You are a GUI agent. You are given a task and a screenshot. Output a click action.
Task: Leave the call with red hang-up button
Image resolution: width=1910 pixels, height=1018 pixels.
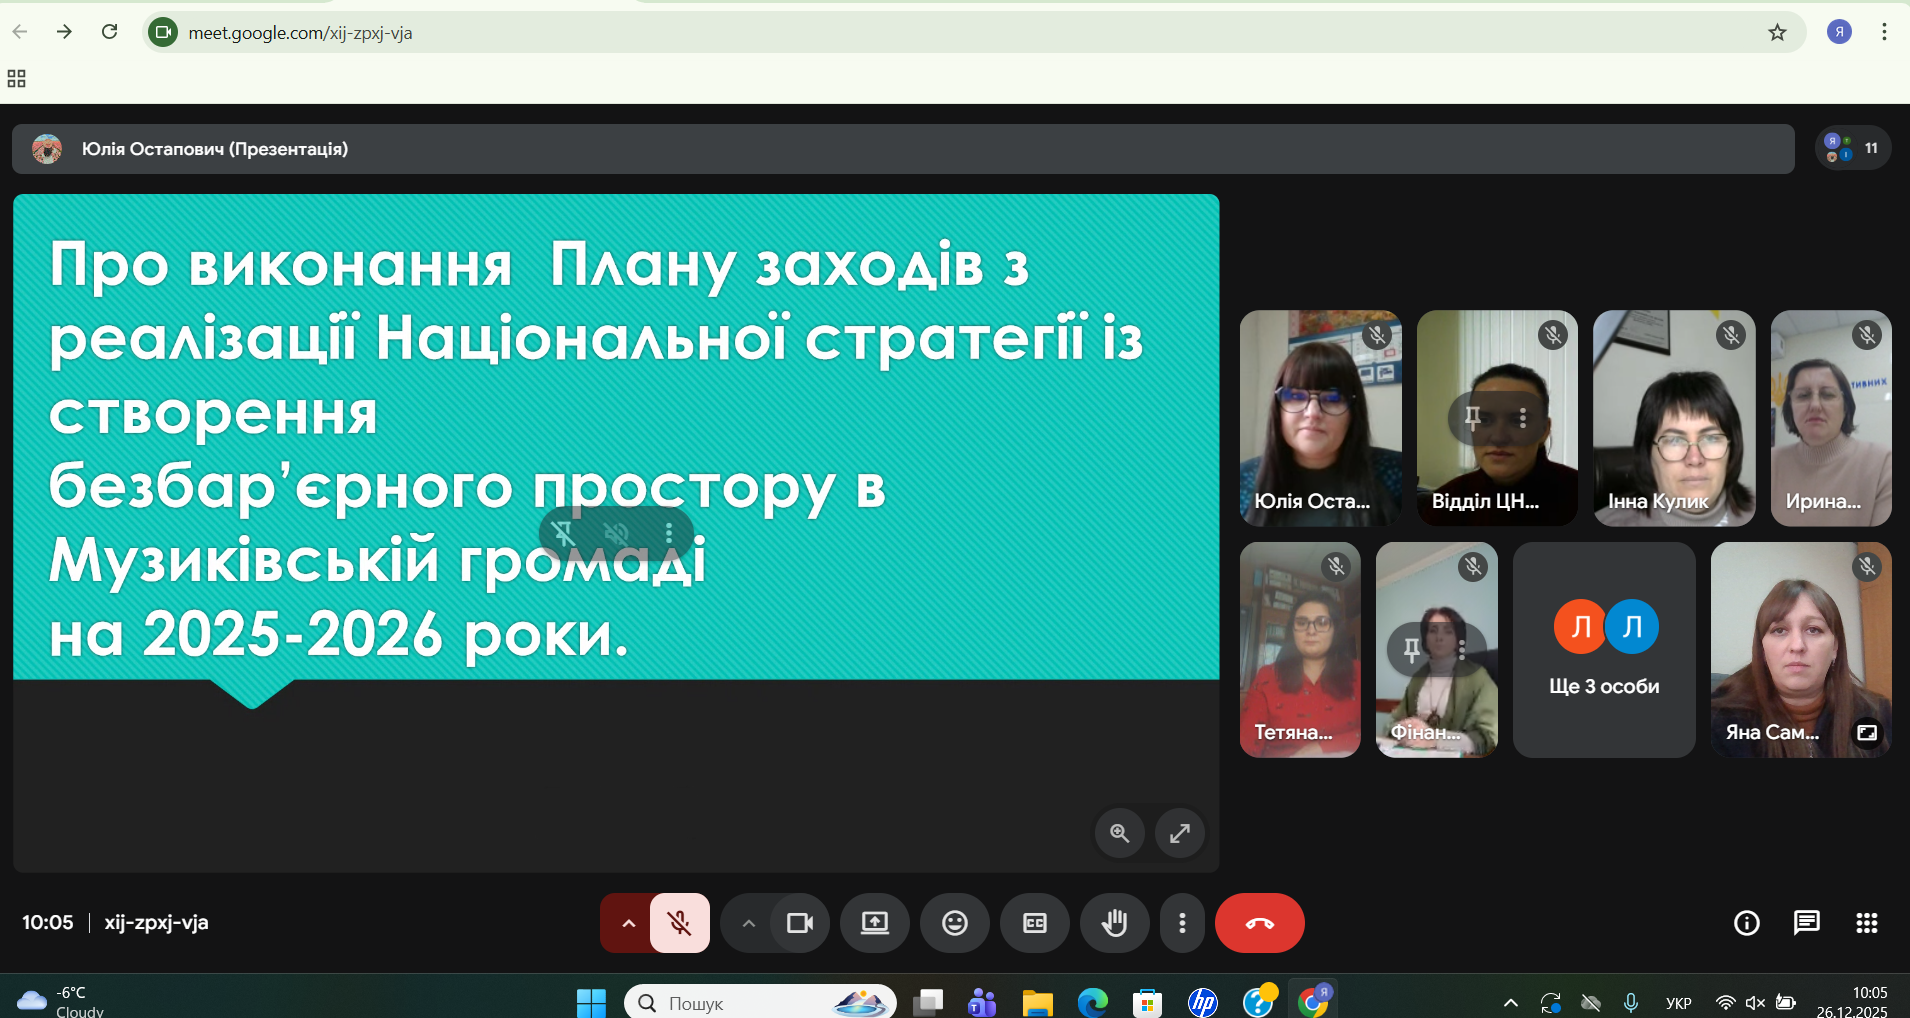[x=1259, y=923]
